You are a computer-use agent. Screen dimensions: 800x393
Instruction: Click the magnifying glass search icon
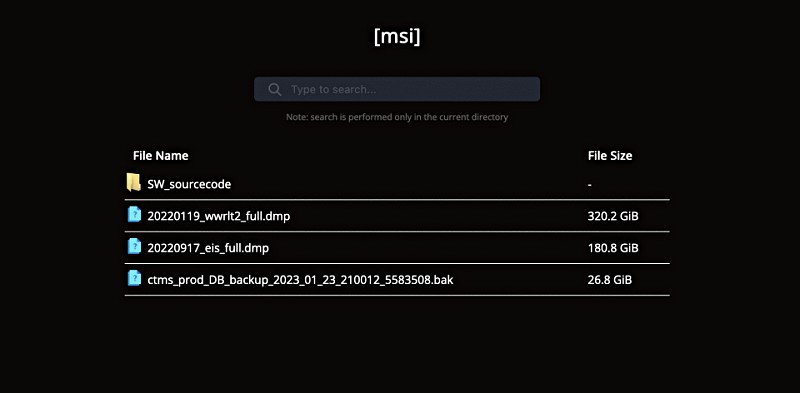[274, 90]
